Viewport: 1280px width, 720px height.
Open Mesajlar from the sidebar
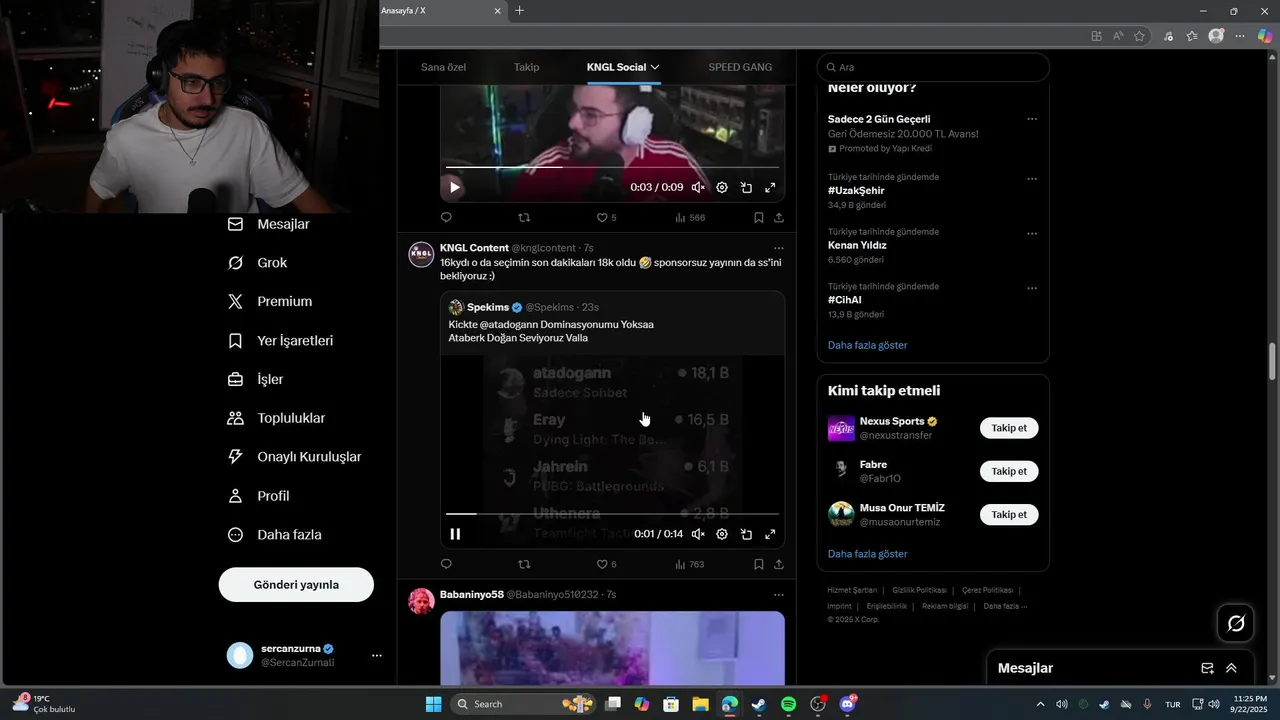(x=269, y=224)
